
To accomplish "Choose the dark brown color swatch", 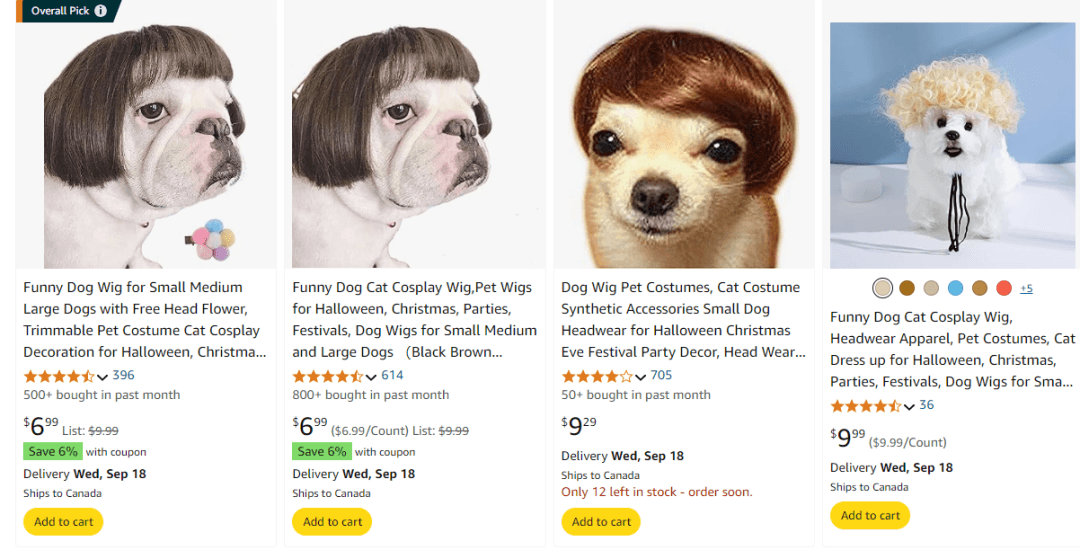I will [907, 288].
